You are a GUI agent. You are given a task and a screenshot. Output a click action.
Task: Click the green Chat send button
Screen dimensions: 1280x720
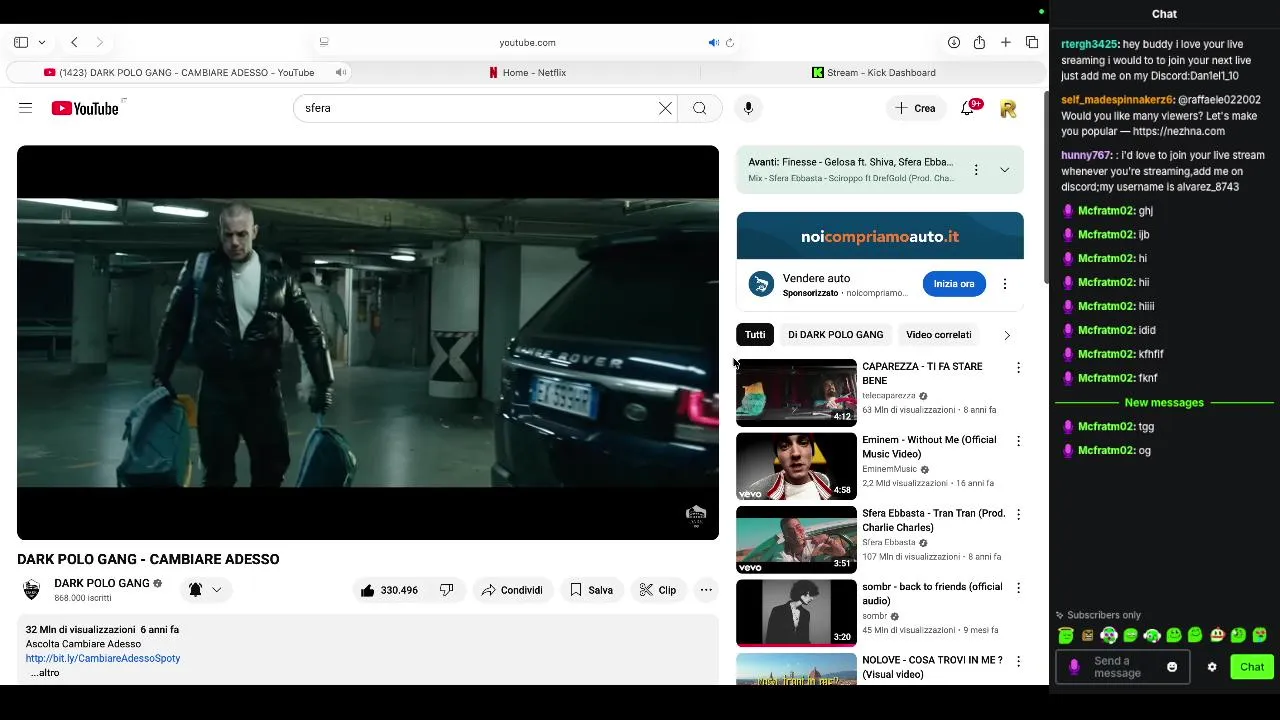1252,667
